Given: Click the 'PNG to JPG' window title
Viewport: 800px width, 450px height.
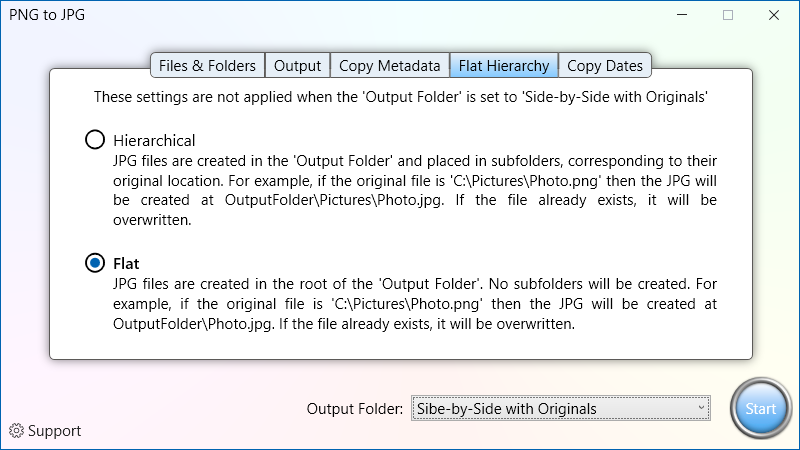Looking at the screenshot, I should [x=47, y=15].
